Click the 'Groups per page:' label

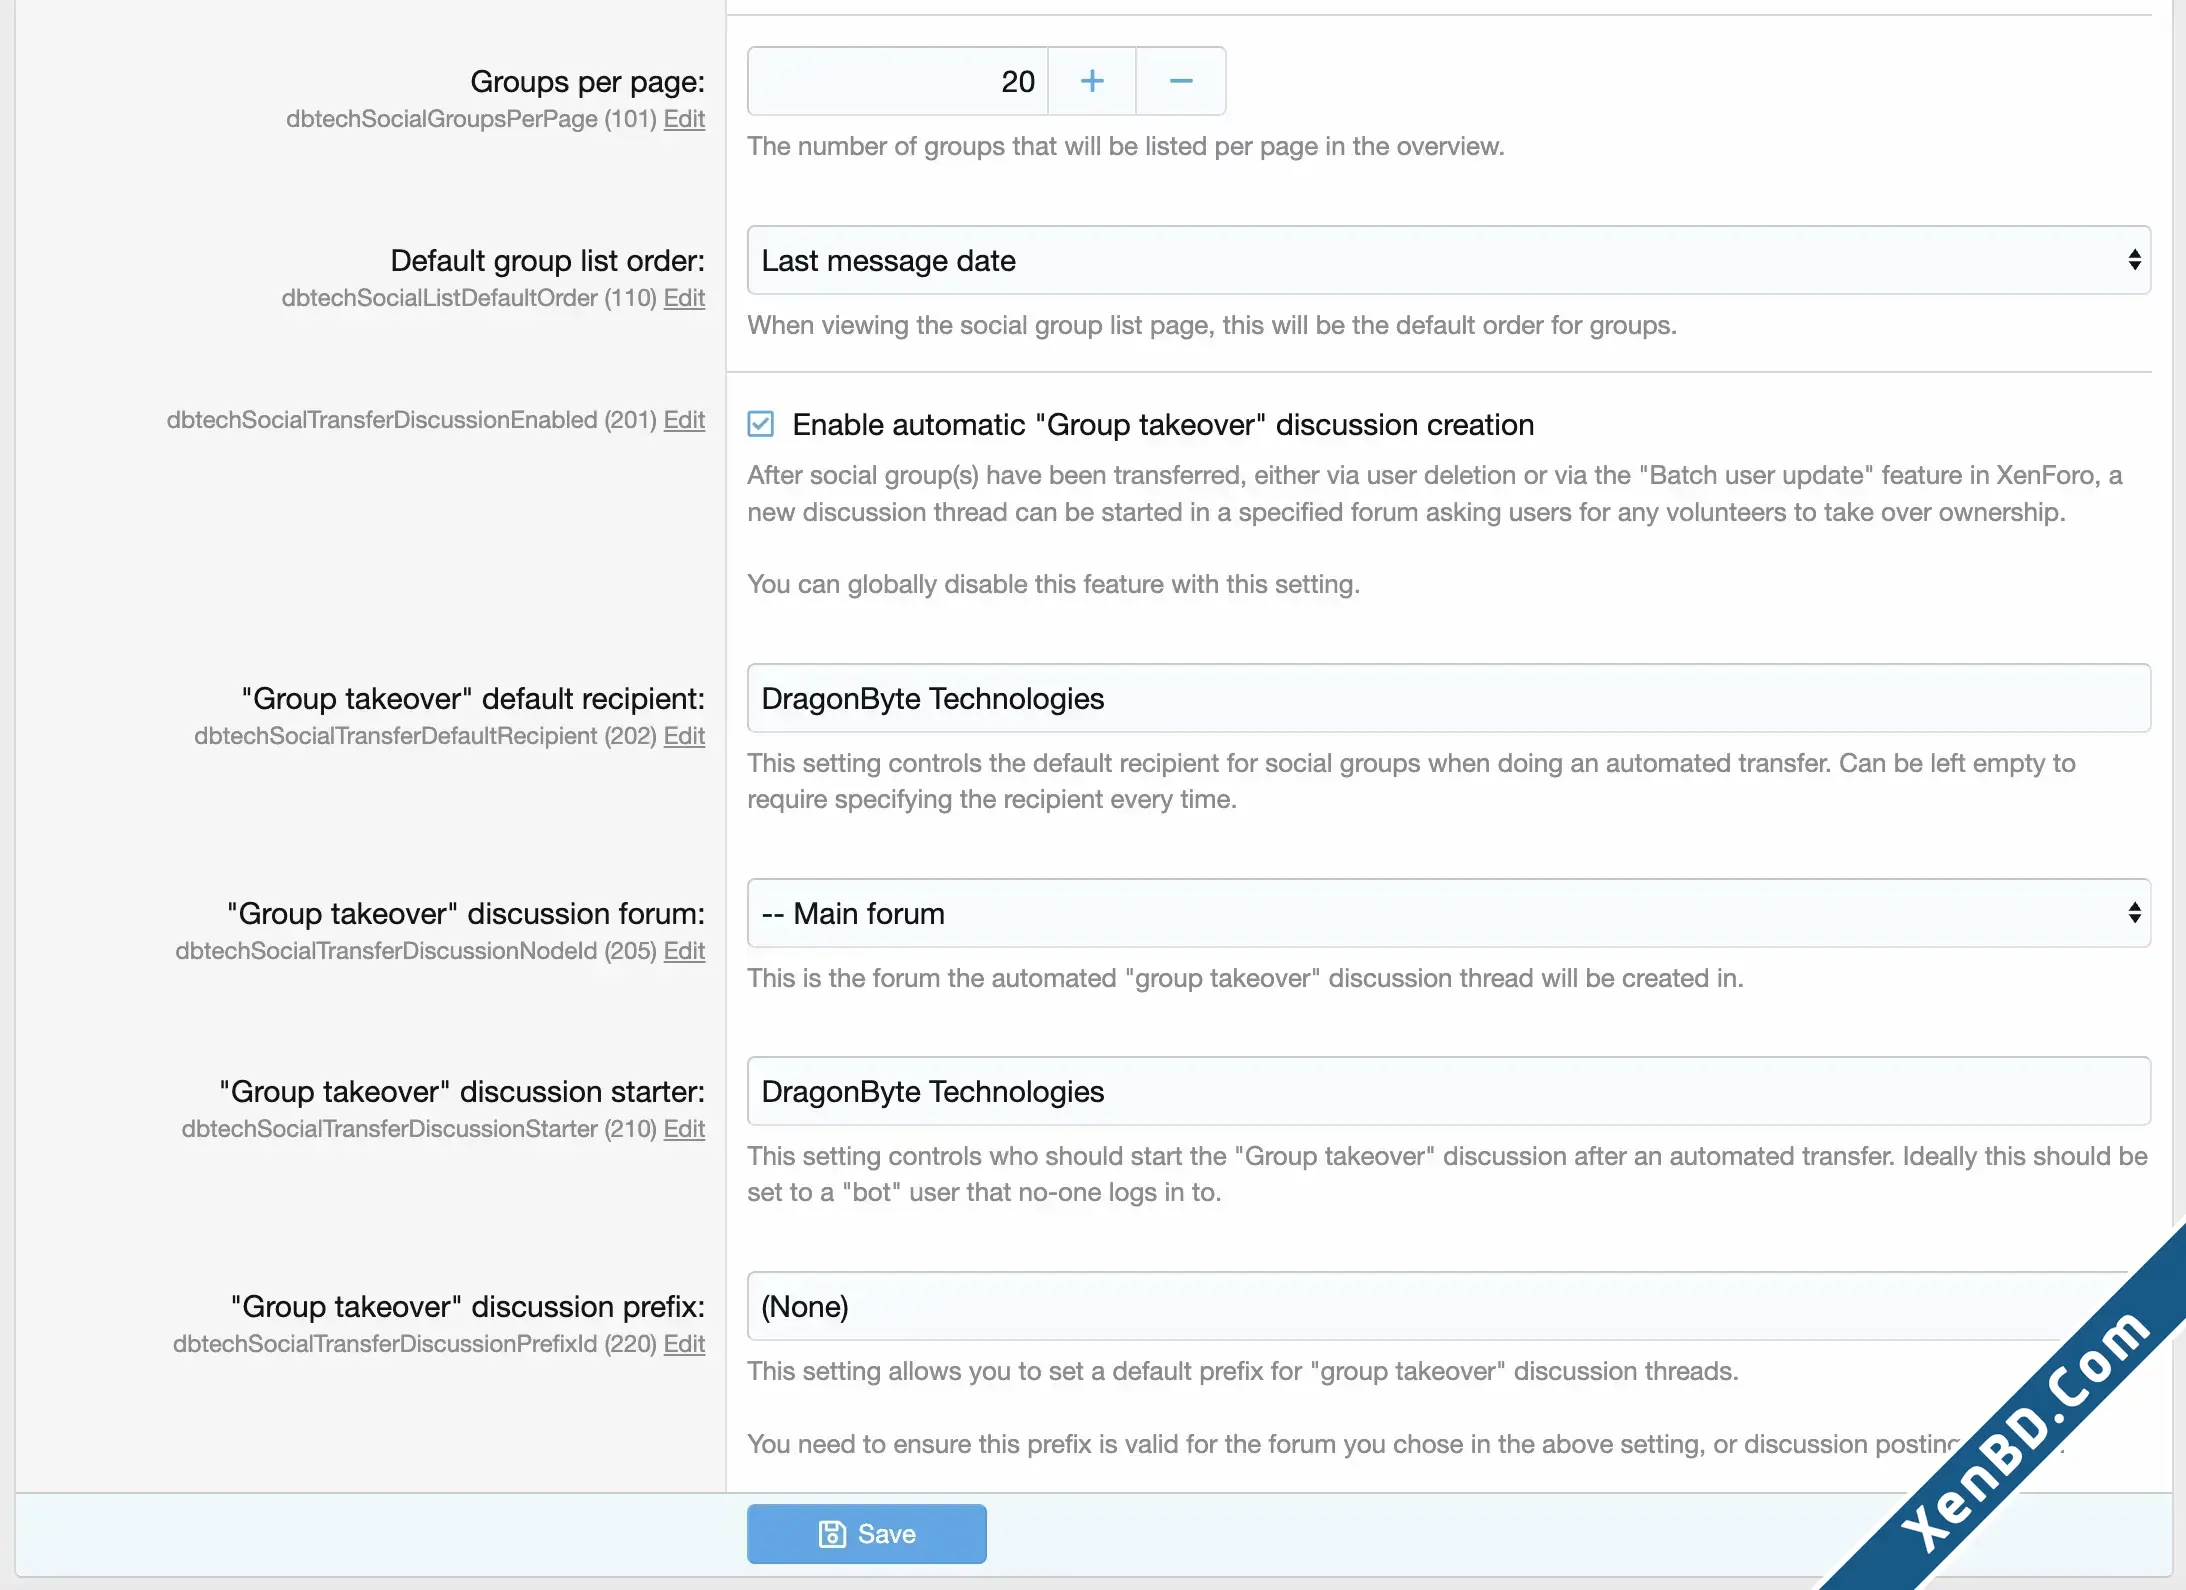(588, 81)
